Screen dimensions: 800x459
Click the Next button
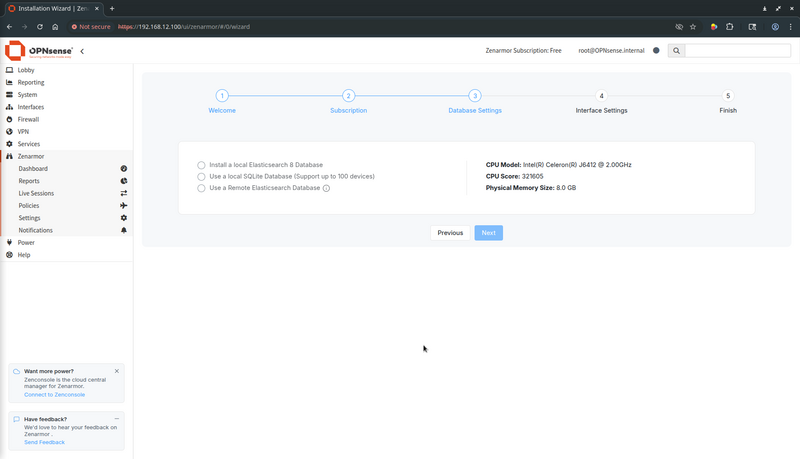click(488, 233)
